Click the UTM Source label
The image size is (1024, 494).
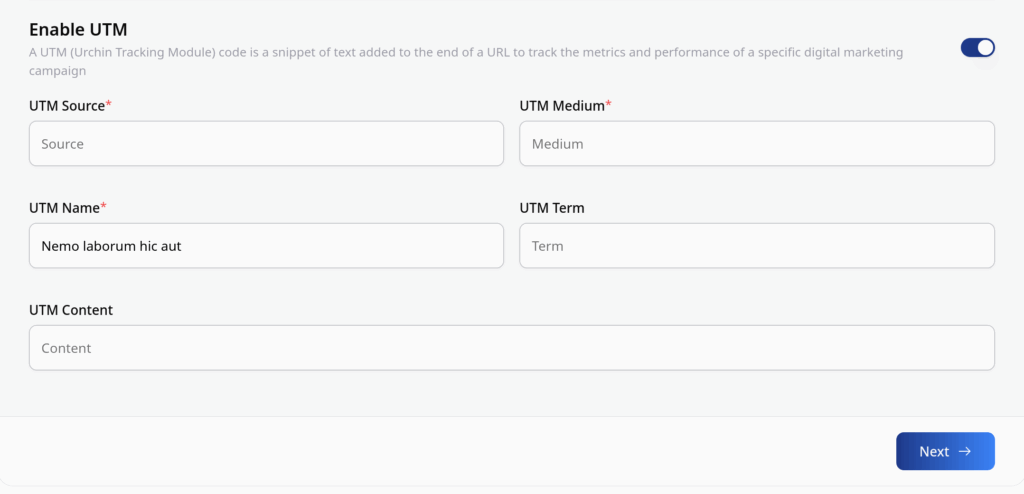[x=66, y=106]
